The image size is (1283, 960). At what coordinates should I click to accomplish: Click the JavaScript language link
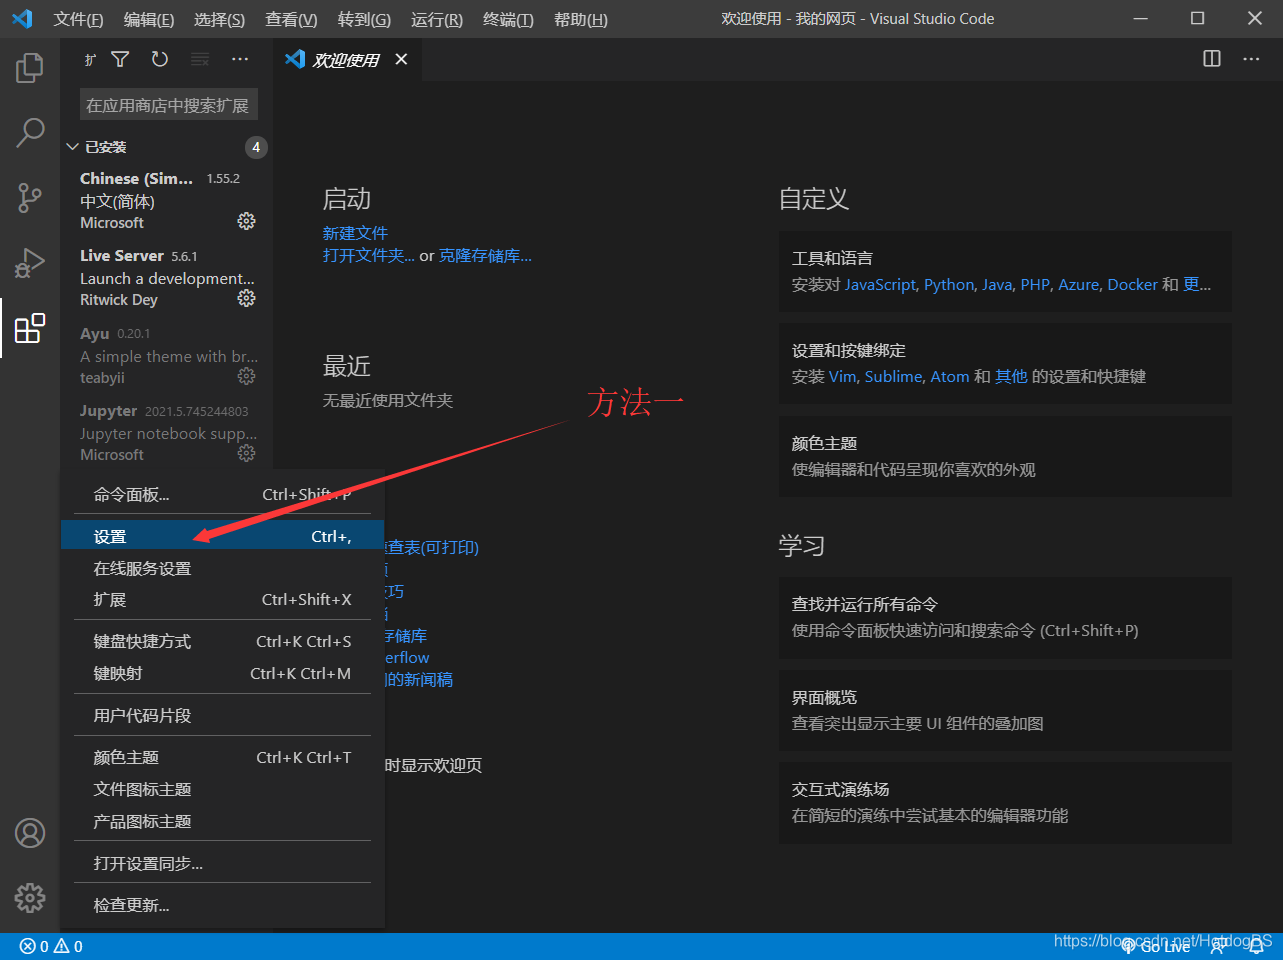(x=880, y=284)
